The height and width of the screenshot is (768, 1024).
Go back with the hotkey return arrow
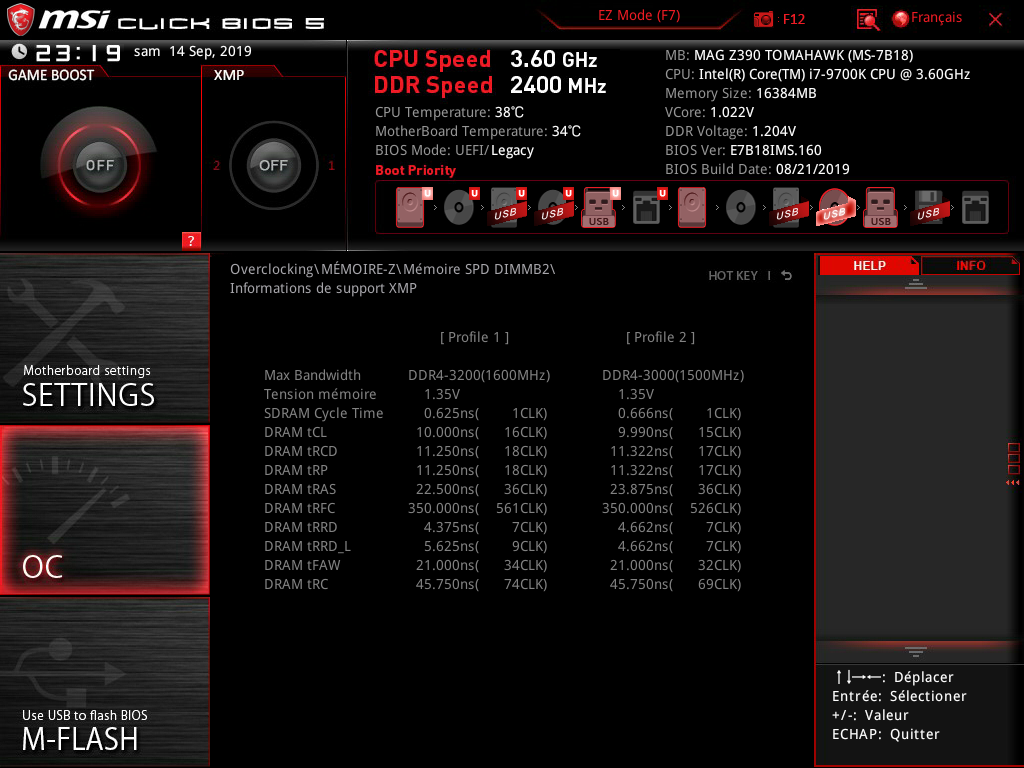click(787, 276)
